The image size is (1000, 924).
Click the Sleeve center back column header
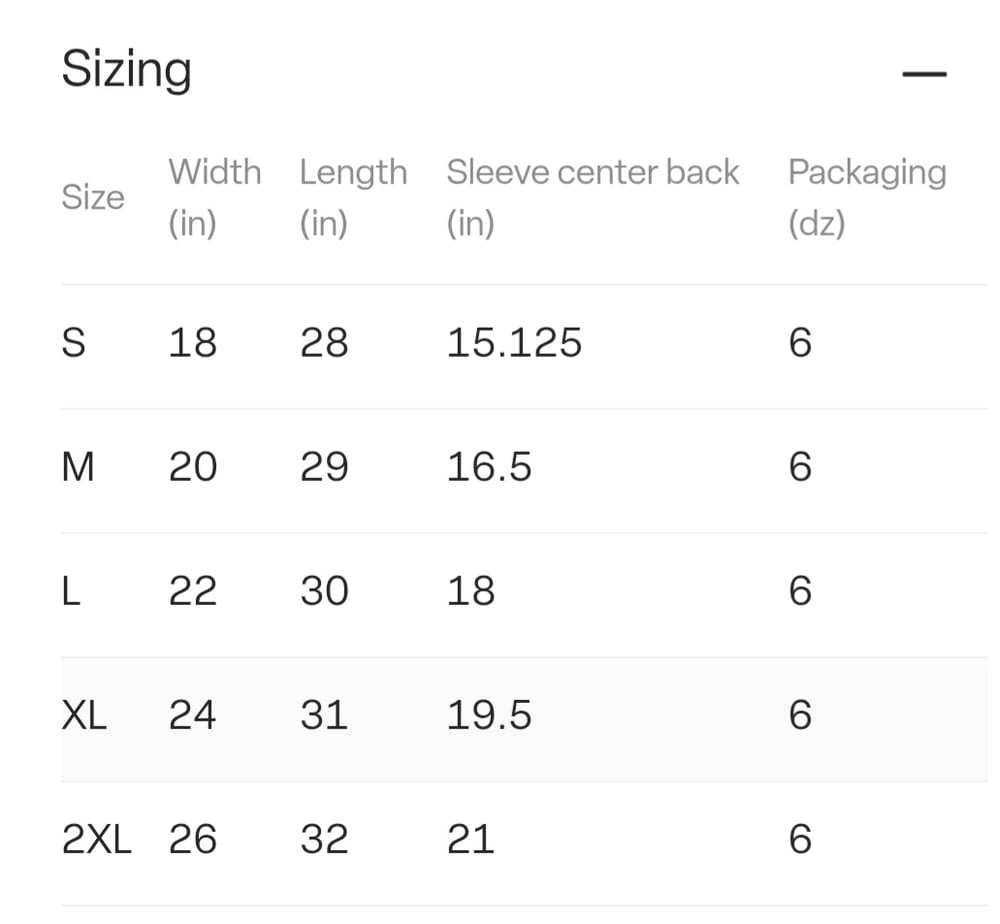pos(592,197)
